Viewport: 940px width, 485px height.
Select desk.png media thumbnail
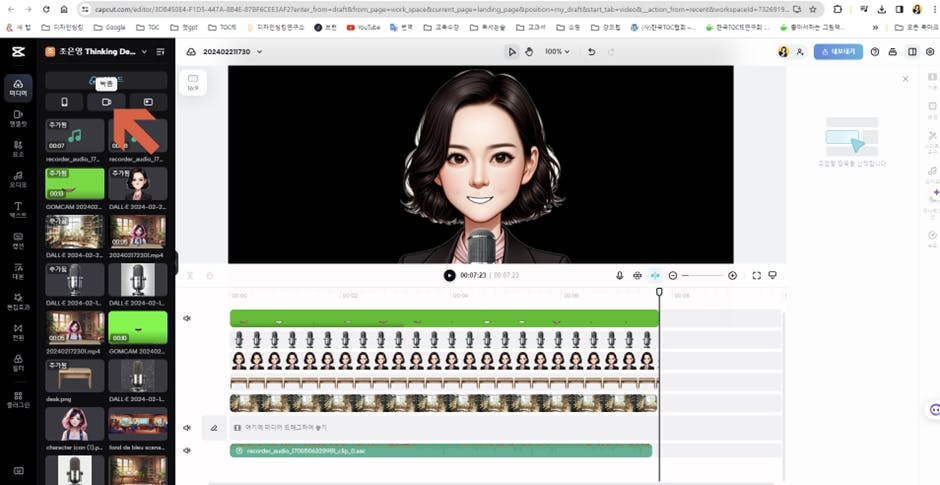point(75,375)
